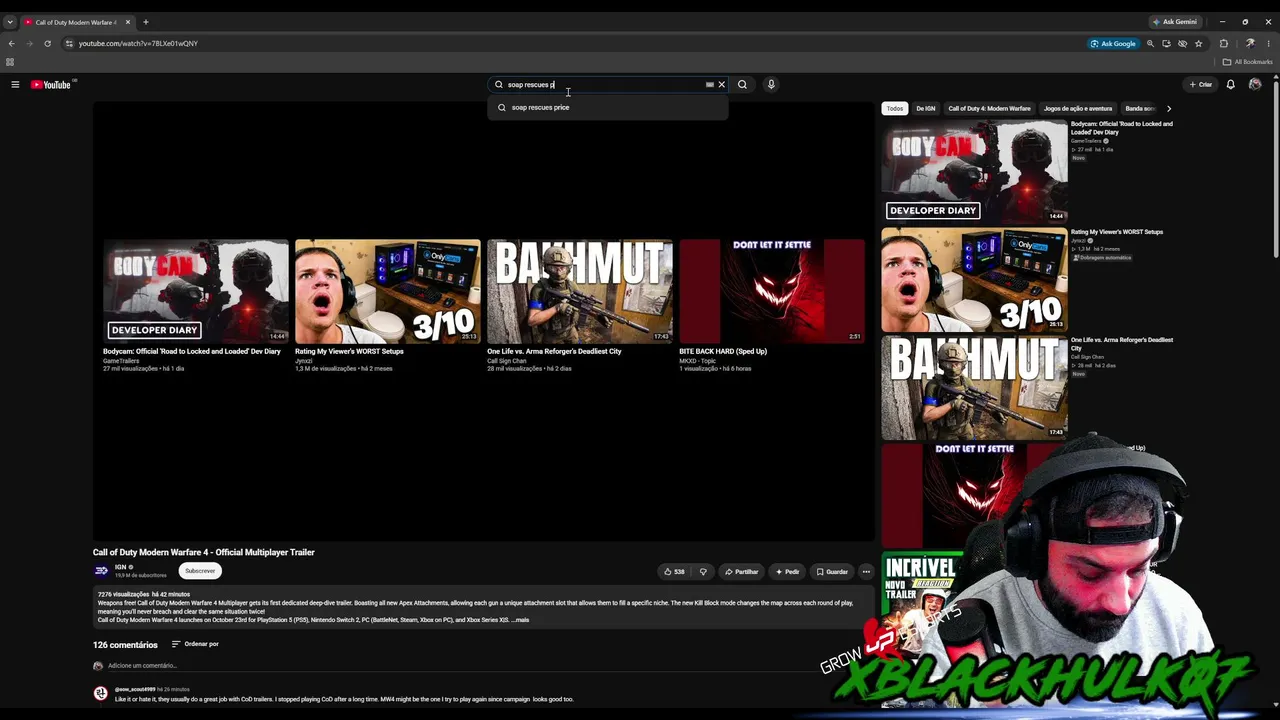
Task: Open the tab search dropdown
Action: click(x=10, y=22)
